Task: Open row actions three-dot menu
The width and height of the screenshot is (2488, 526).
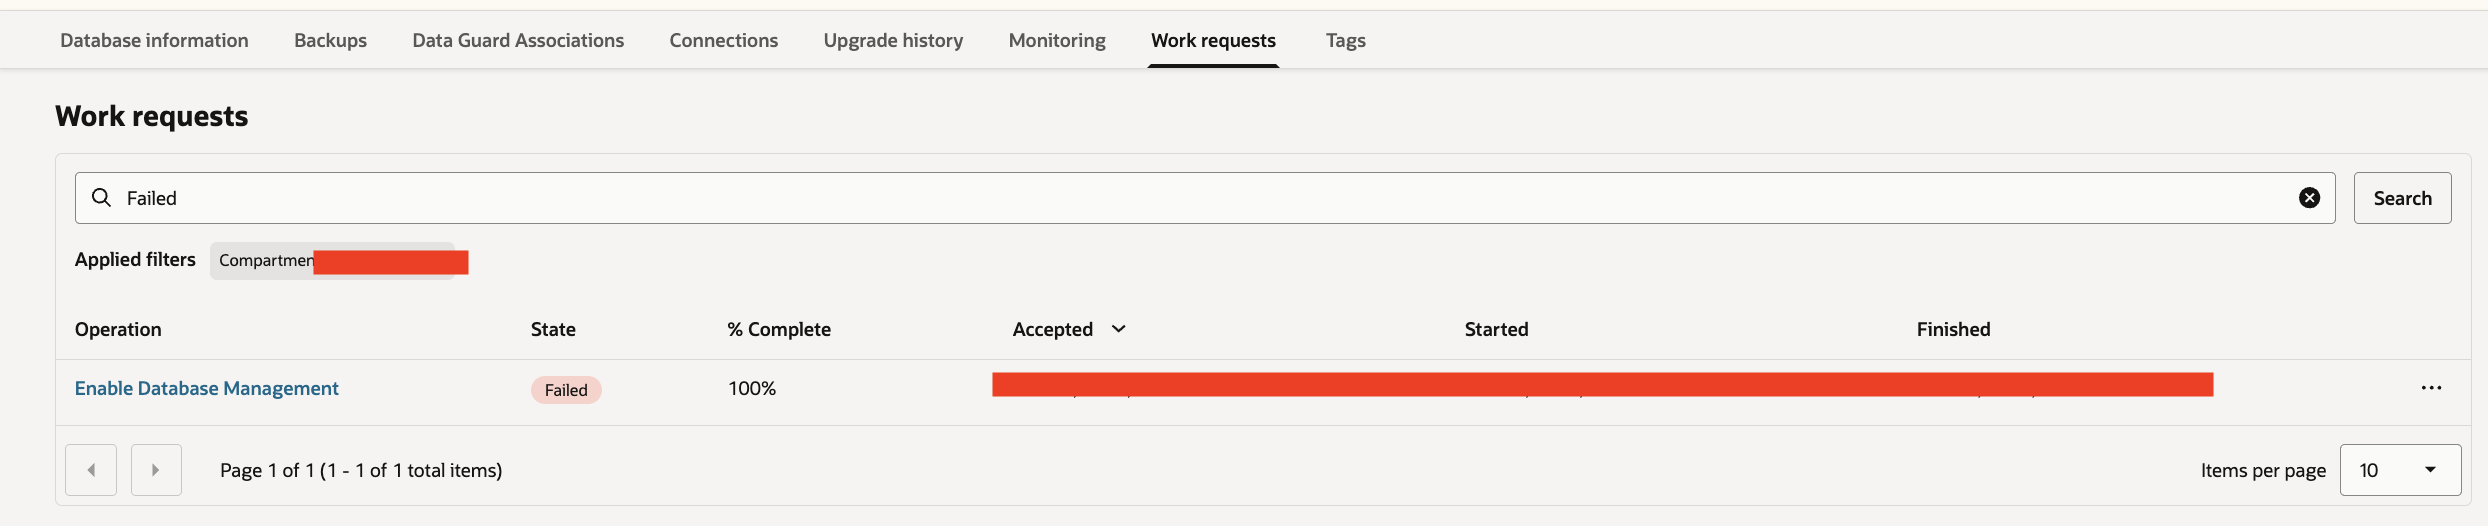Action: coord(2431,388)
